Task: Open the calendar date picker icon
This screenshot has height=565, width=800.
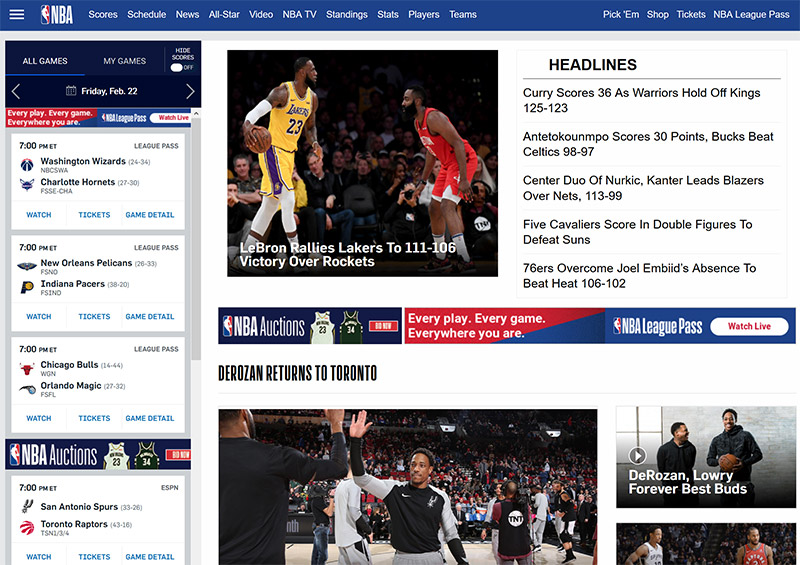Action: [71, 91]
